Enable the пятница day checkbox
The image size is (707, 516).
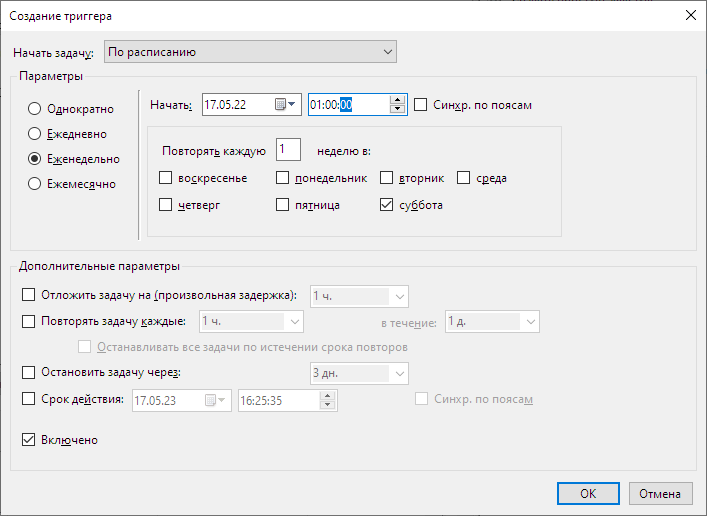coord(282,205)
